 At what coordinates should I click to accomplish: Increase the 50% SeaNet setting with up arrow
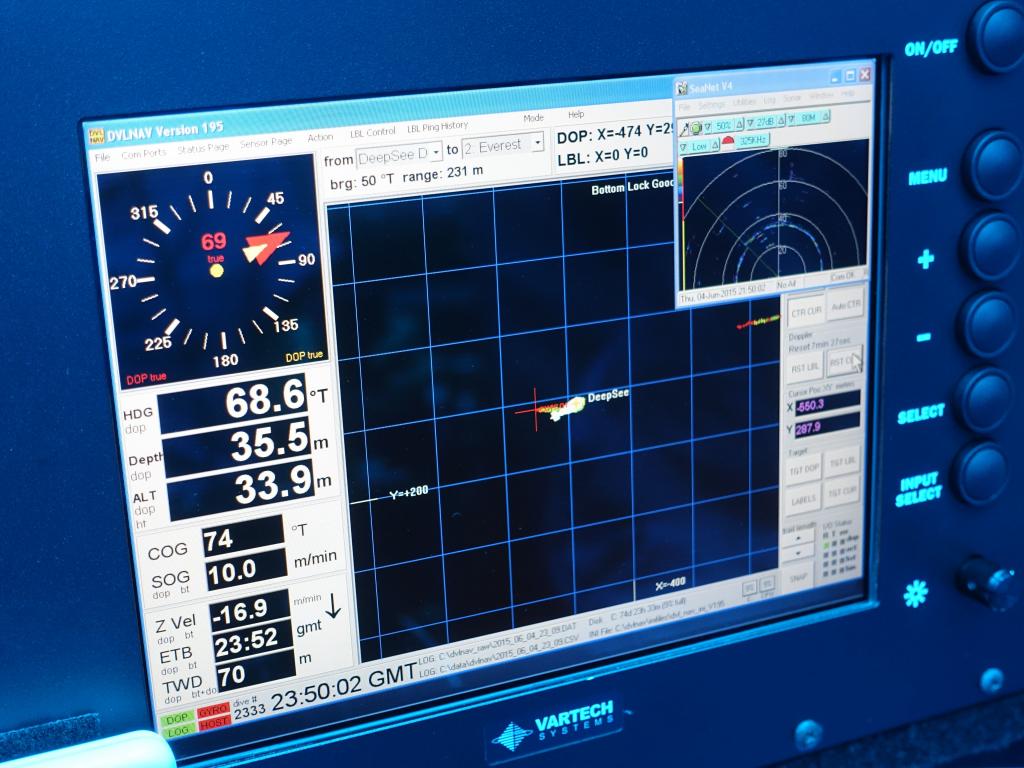coord(739,124)
